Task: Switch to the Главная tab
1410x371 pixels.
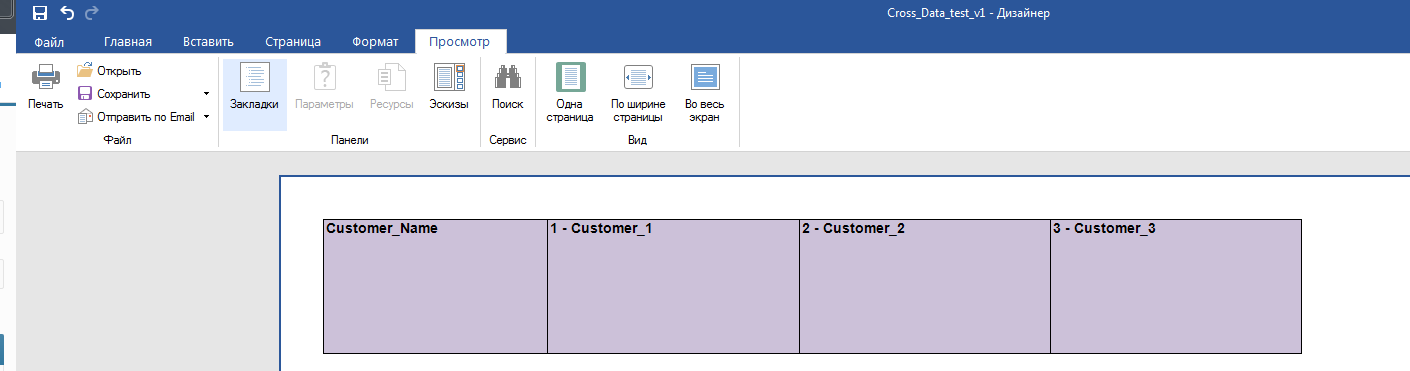Action: (127, 42)
